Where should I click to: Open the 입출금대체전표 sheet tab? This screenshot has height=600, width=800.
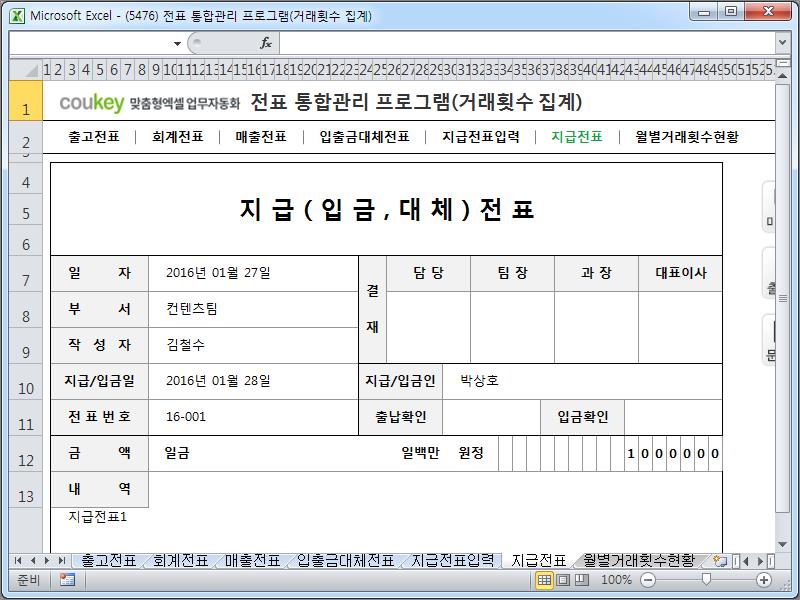tap(345, 561)
